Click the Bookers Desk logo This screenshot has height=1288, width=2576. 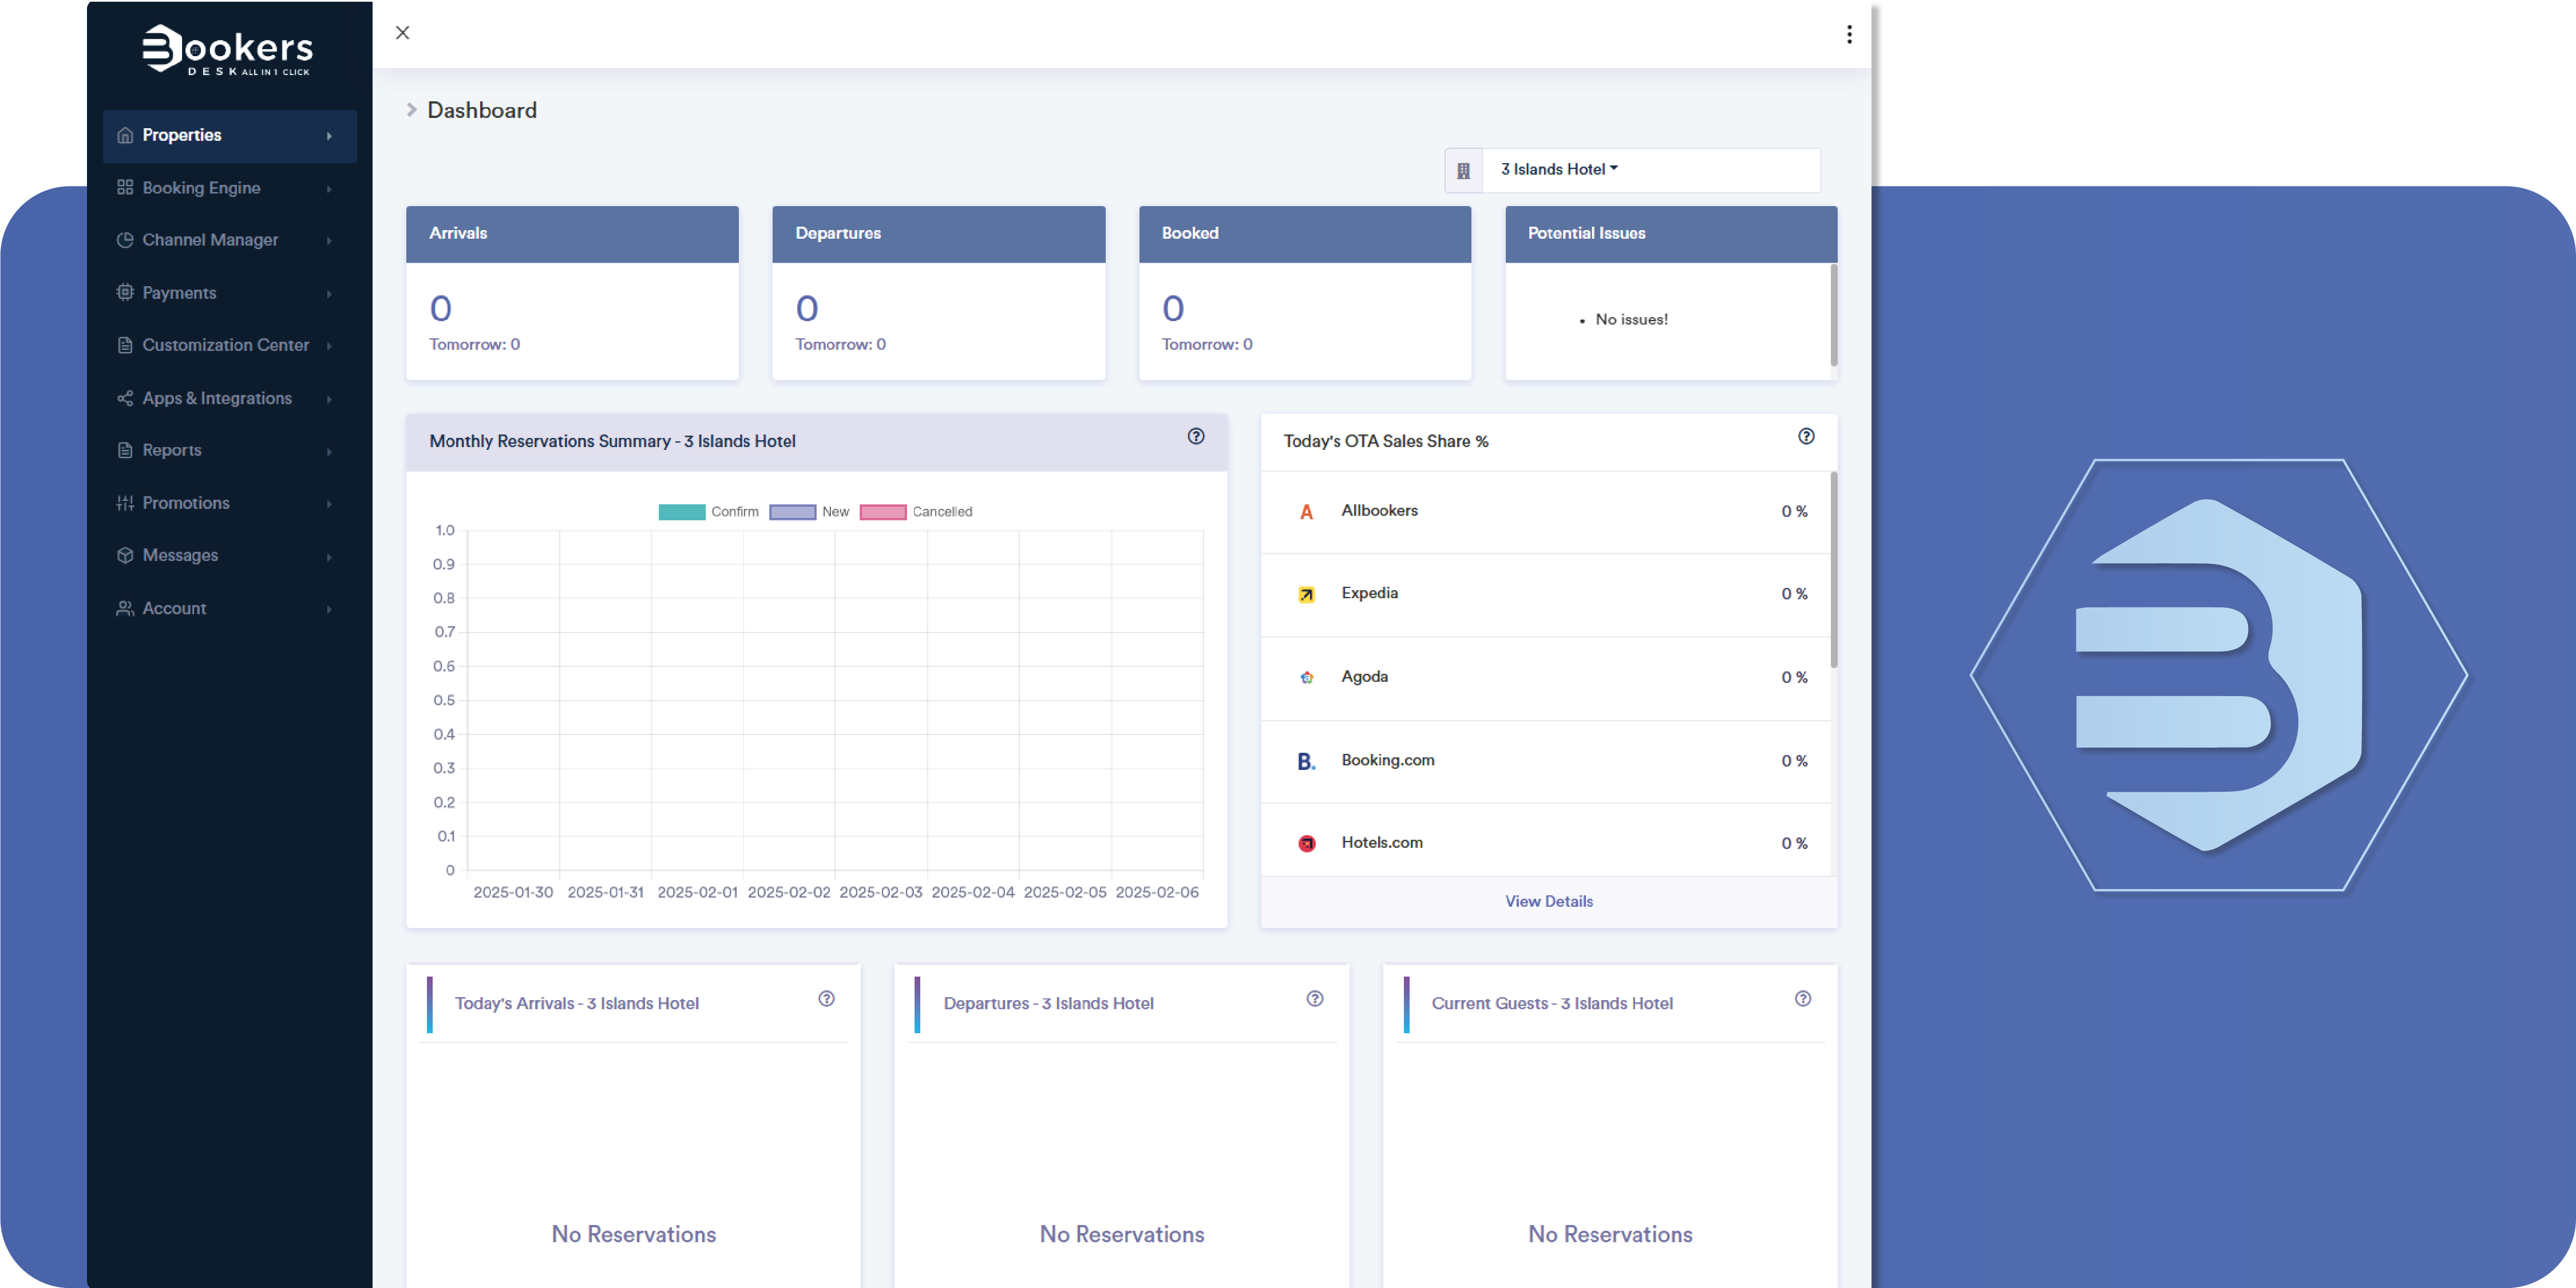coord(228,50)
